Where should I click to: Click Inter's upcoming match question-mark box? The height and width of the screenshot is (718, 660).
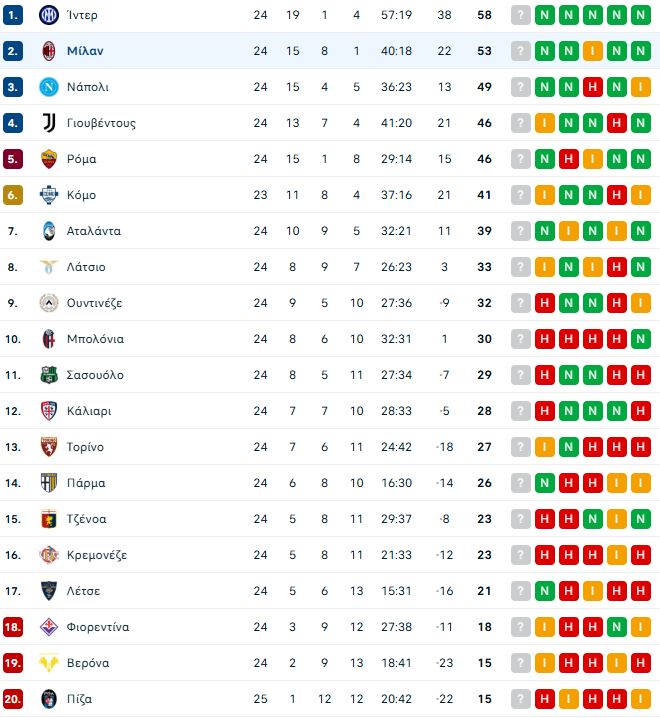[x=520, y=15]
